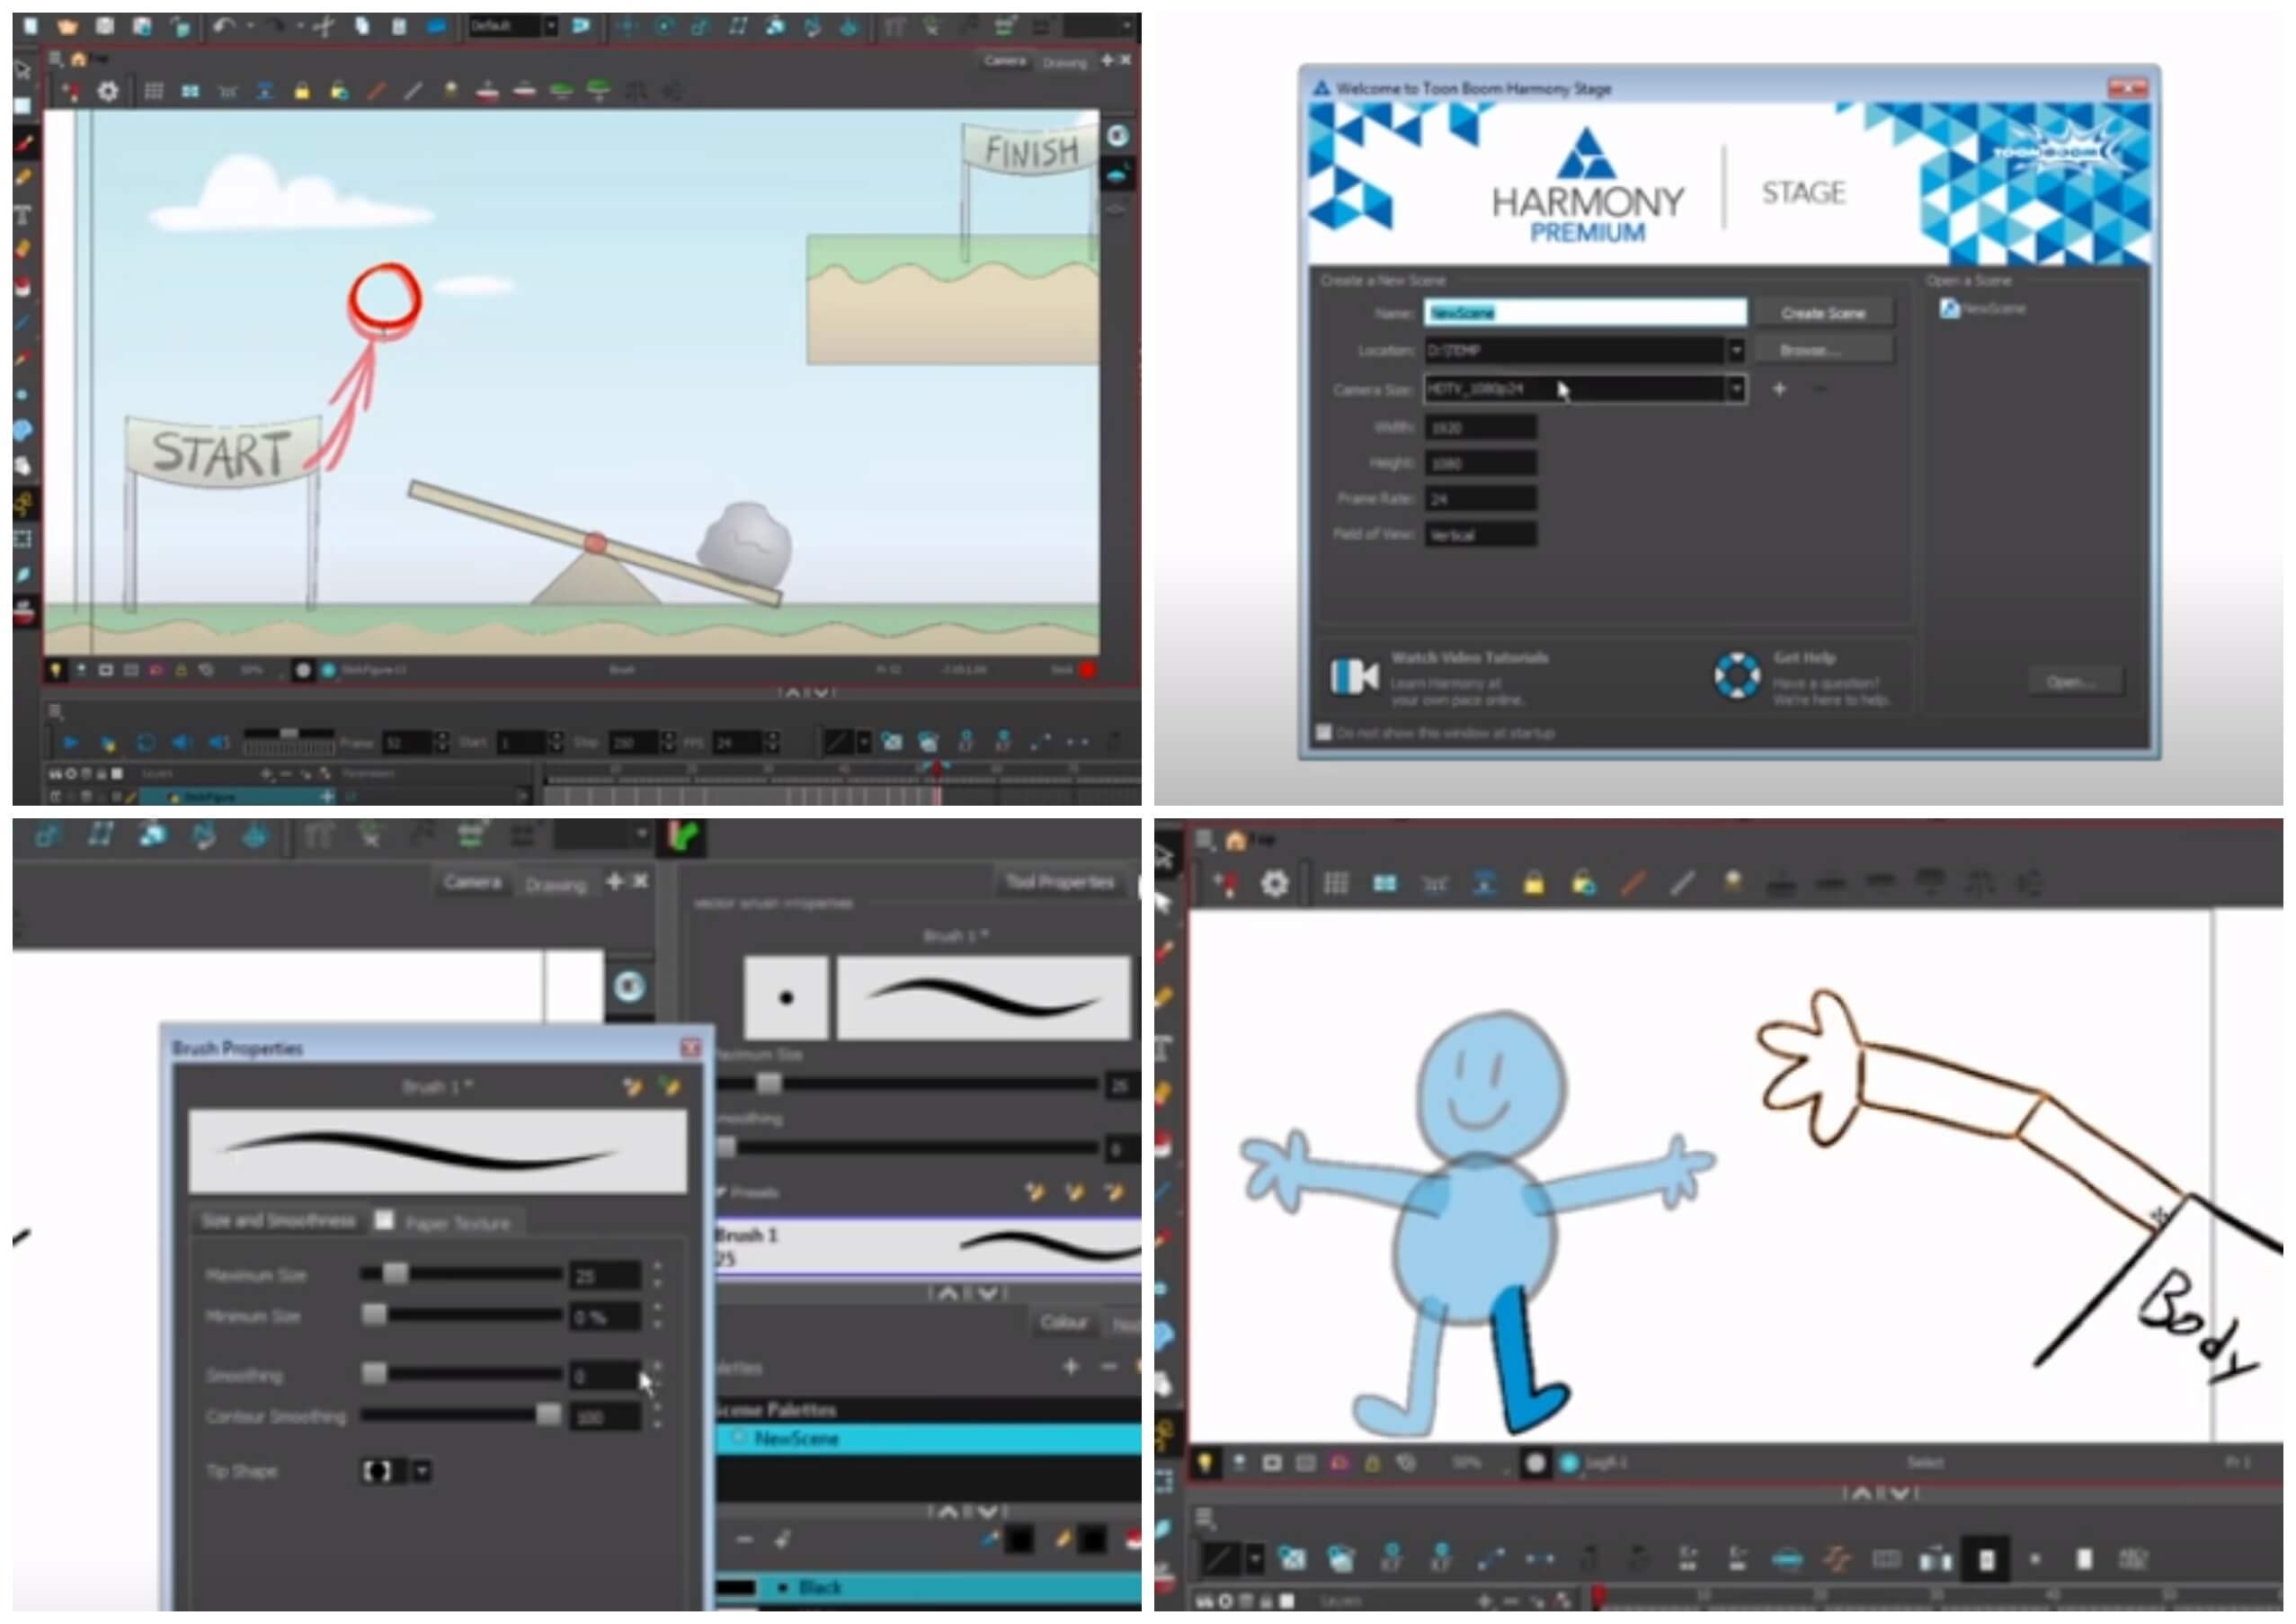Toggle the light bulb below the seesaw scene
This screenshot has height=1624, width=2296.
56,670
